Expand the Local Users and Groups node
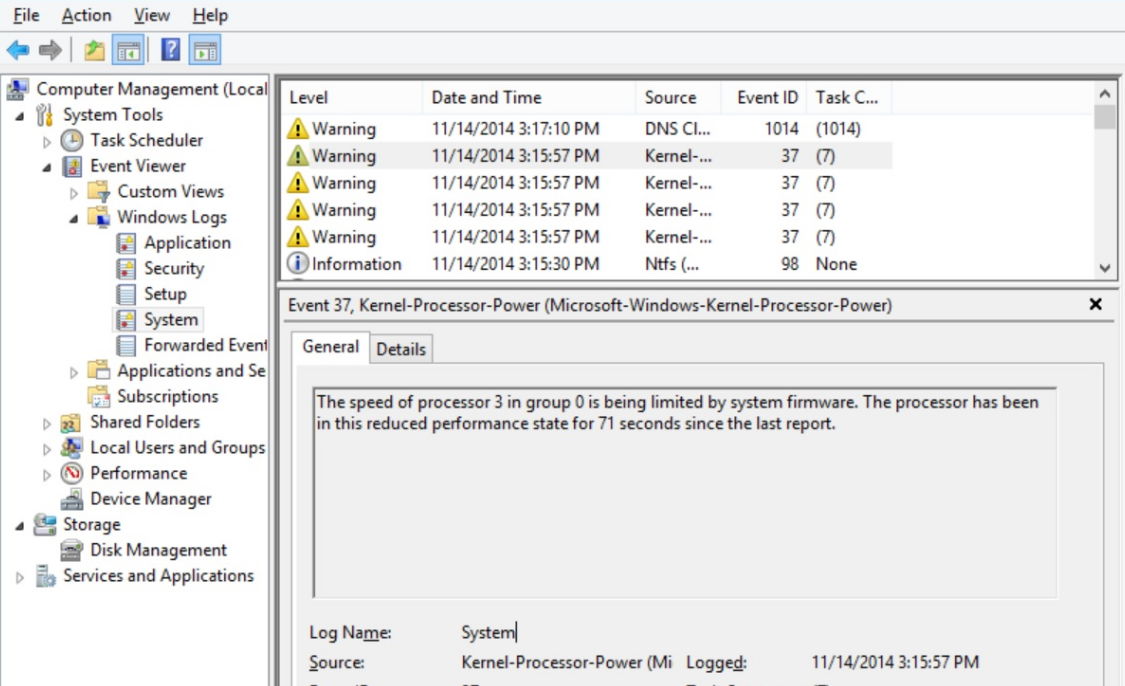The height and width of the screenshot is (686, 1125). pyautogui.click(x=47, y=449)
